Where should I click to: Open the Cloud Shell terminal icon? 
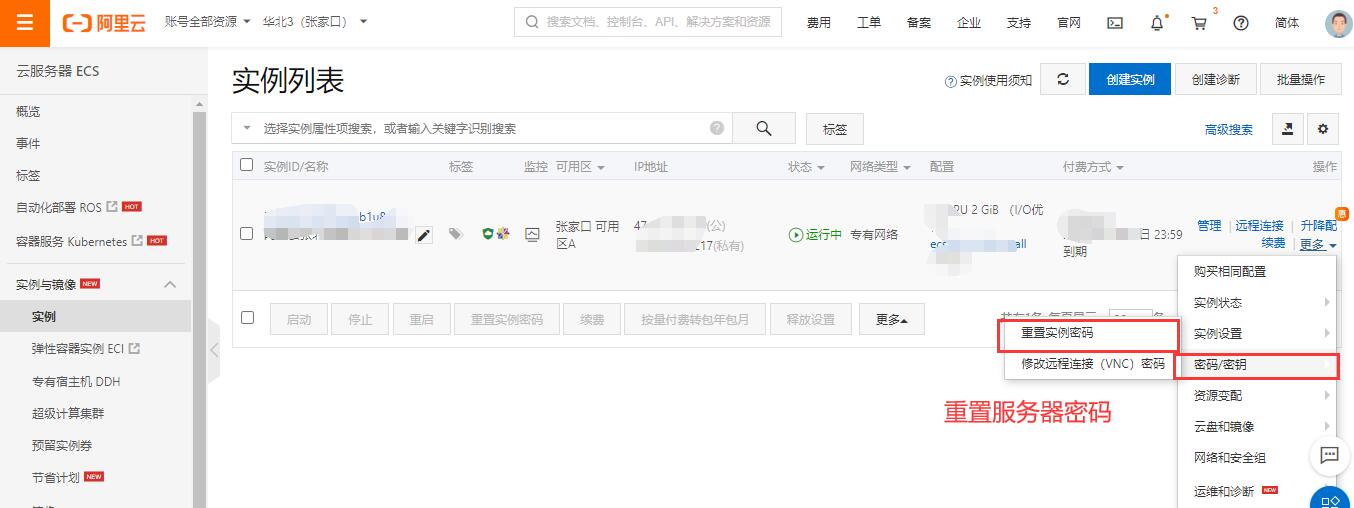click(1115, 23)
